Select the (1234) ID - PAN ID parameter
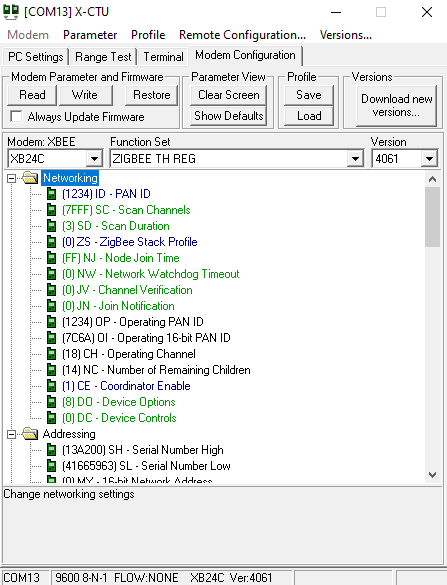Viewport: 447px width, 585px height. point(106,194)
